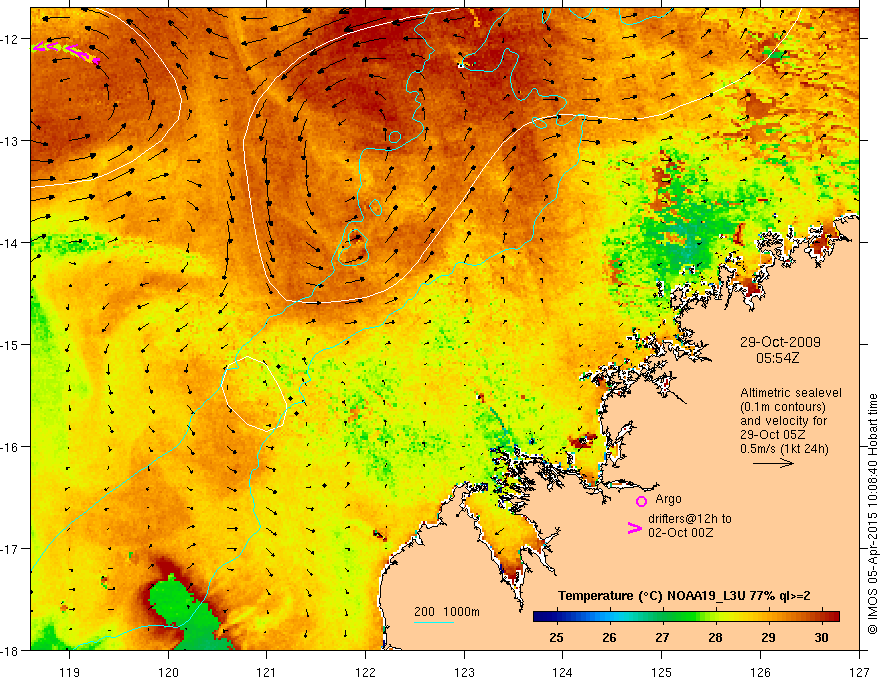Click the '-12' latitude axis label
Viewport: 880px width, 680px height.
tap(10, 39)
